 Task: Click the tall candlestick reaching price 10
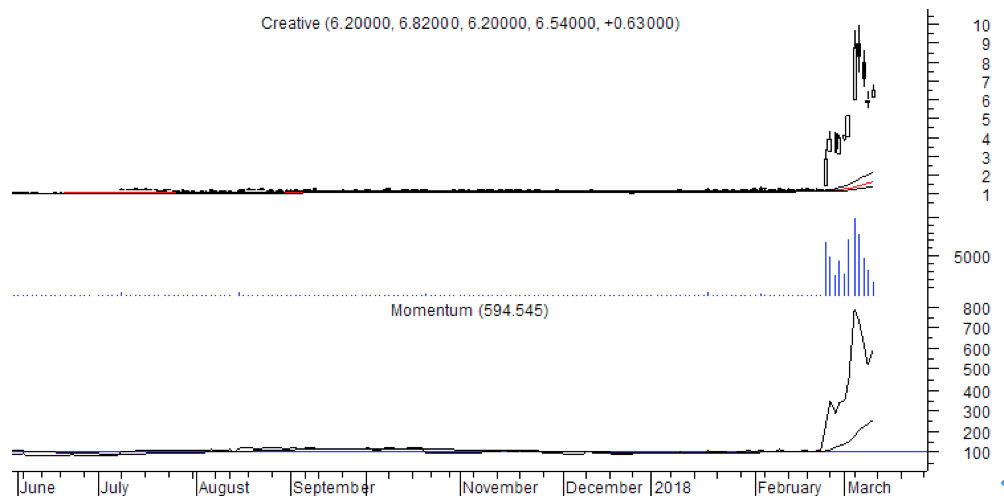click(859, 50)
